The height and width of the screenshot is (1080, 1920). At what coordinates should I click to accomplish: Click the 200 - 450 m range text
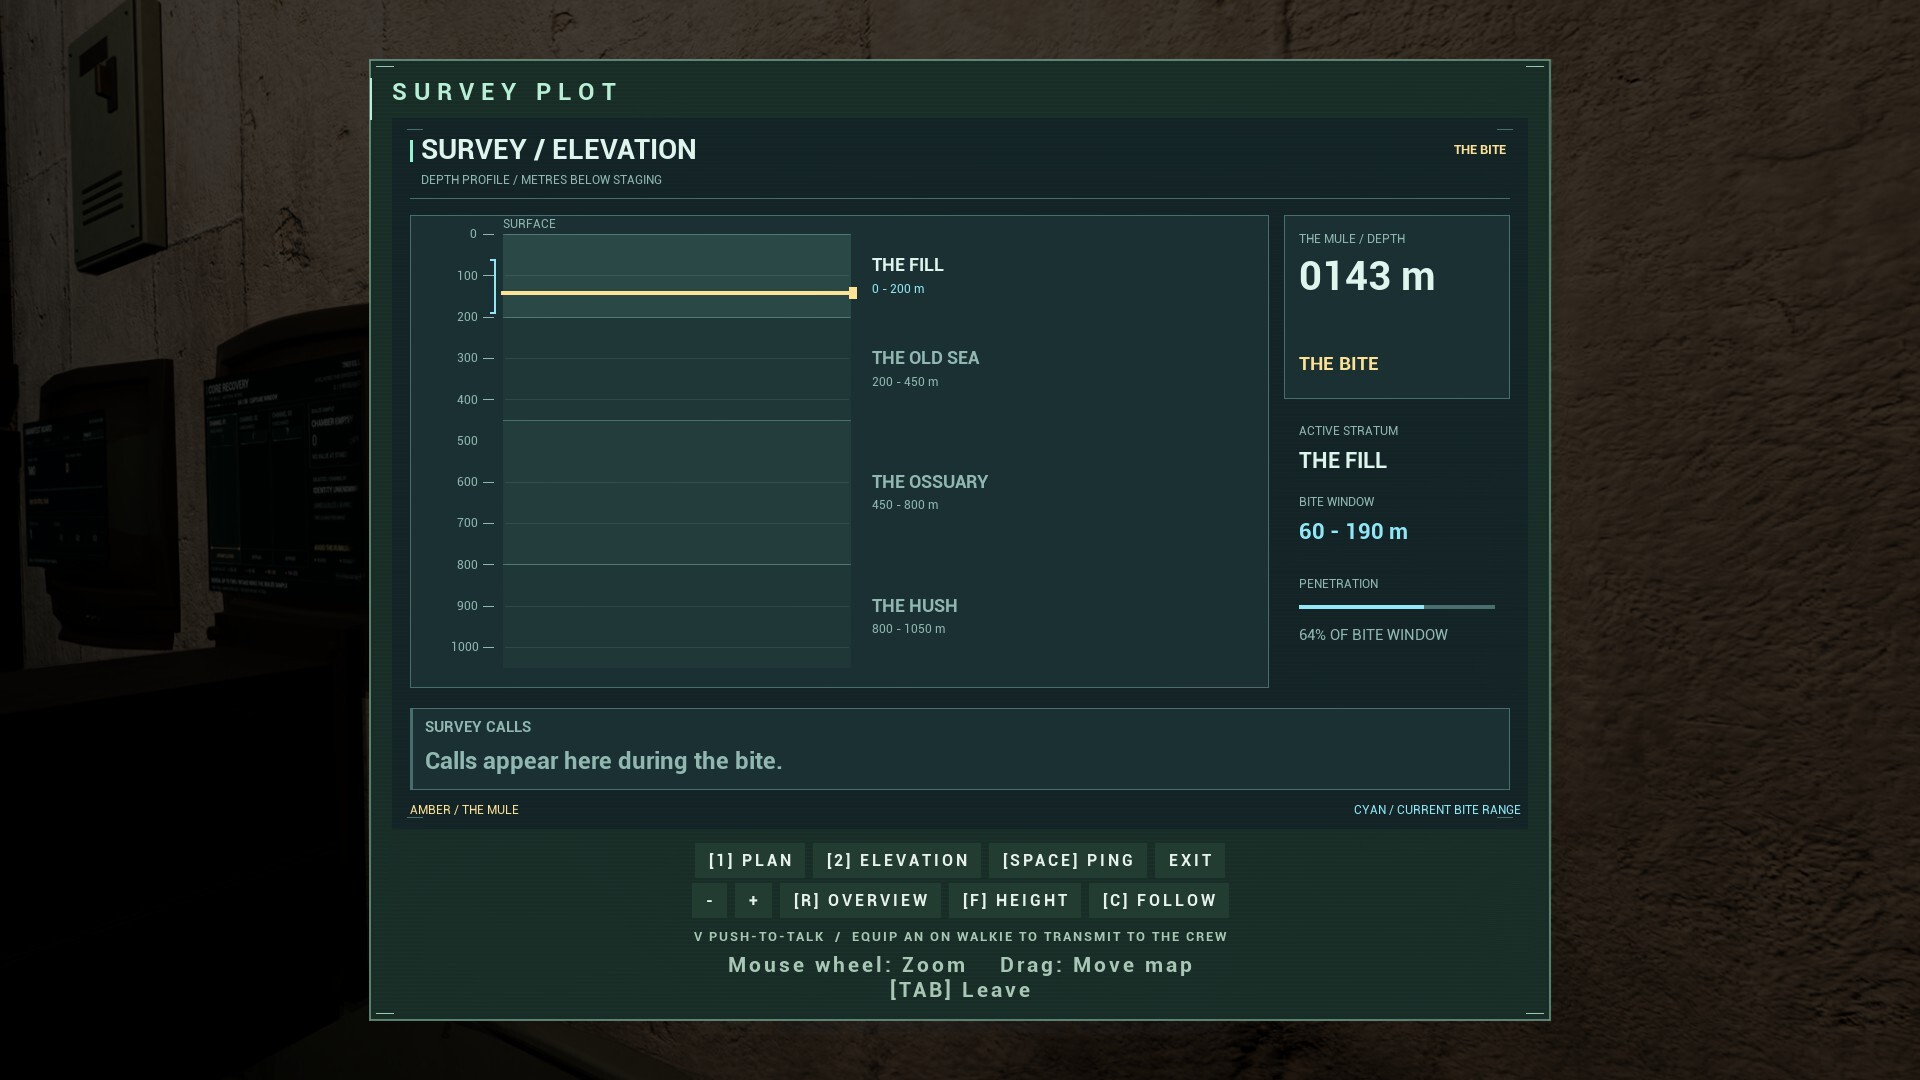(905, 382)
